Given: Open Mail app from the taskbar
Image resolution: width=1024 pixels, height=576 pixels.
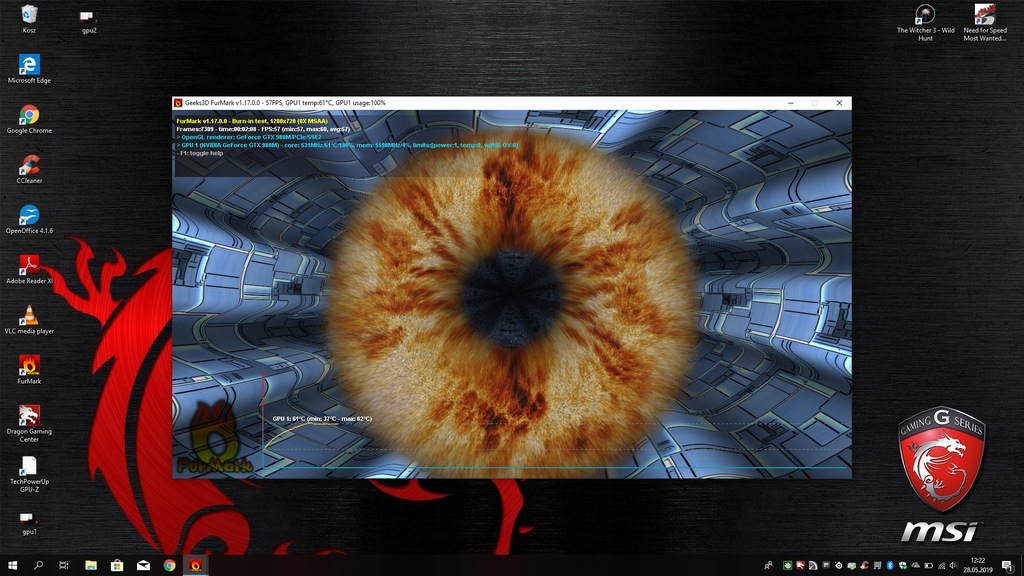Looking at the screenshot, I should (x=143, y=566).
